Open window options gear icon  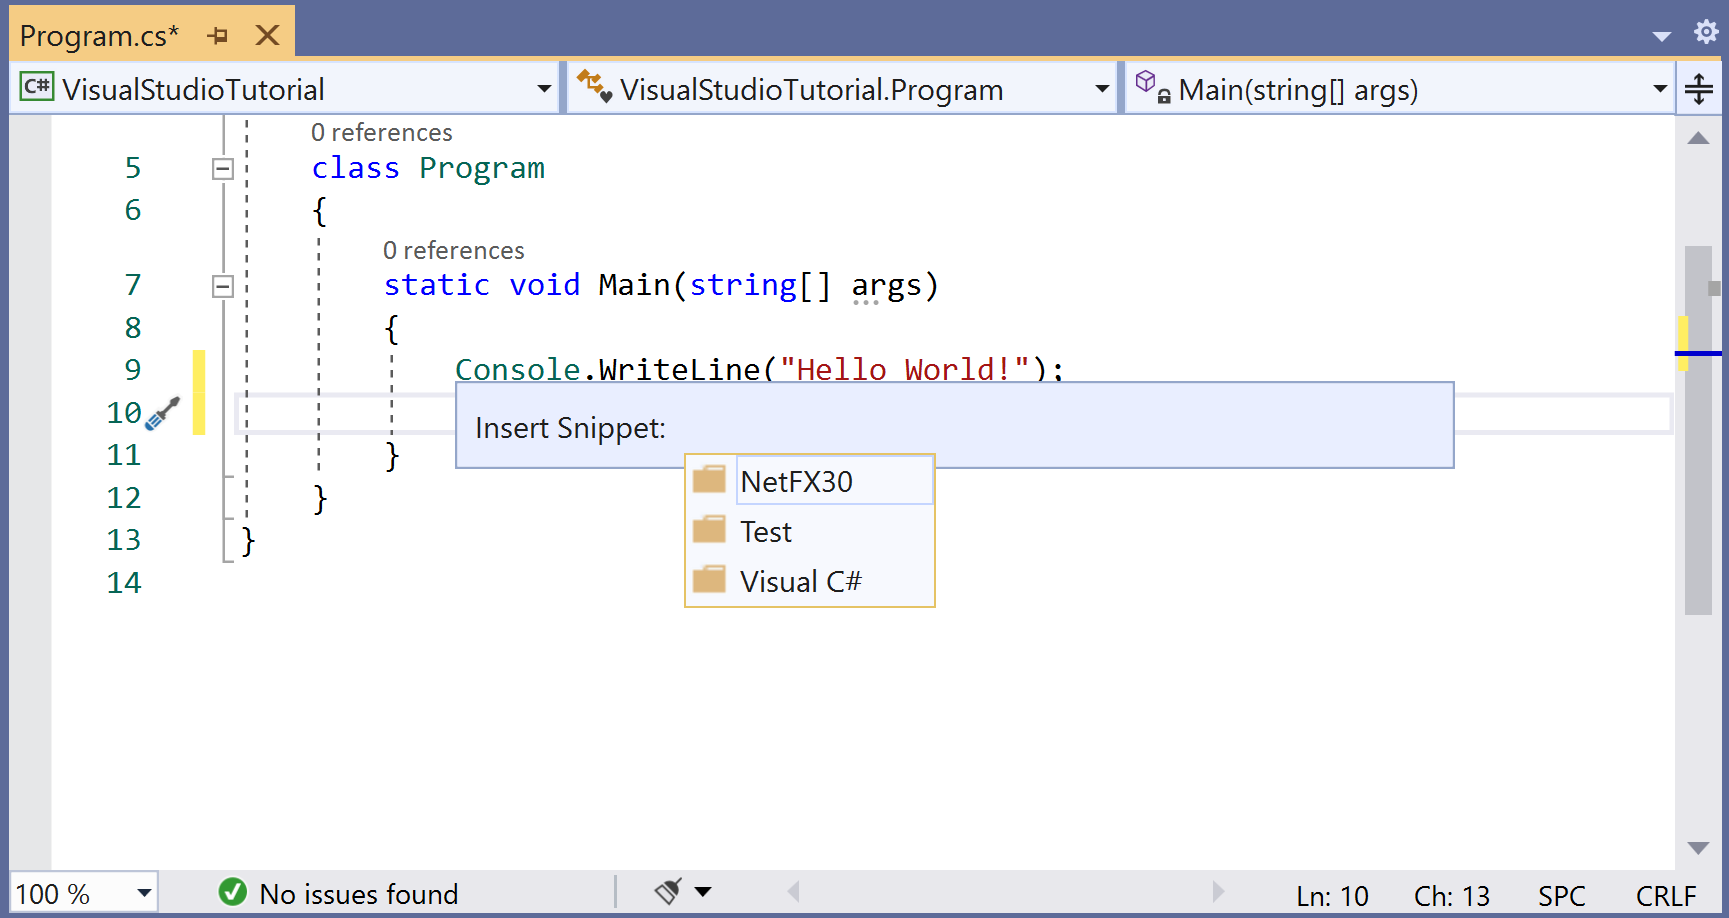[1706, 32]
